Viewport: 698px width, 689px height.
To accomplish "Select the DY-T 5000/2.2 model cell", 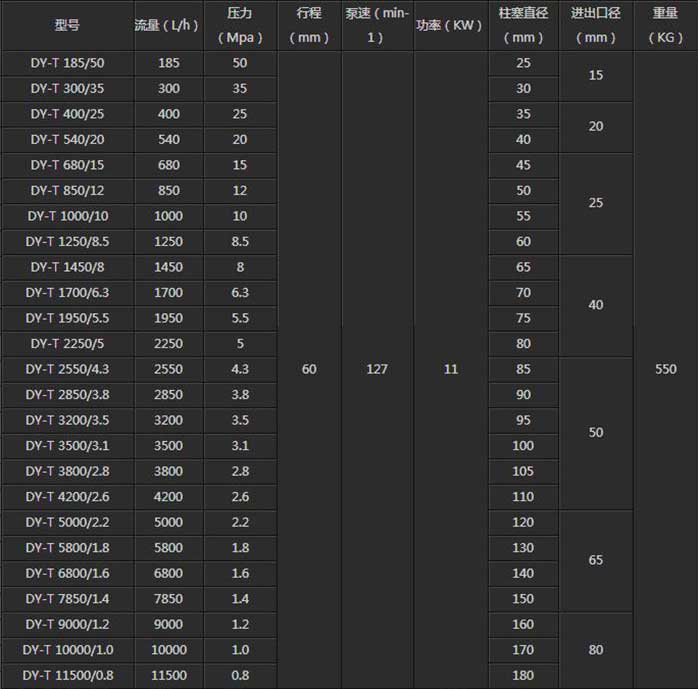I will [67, 522].
